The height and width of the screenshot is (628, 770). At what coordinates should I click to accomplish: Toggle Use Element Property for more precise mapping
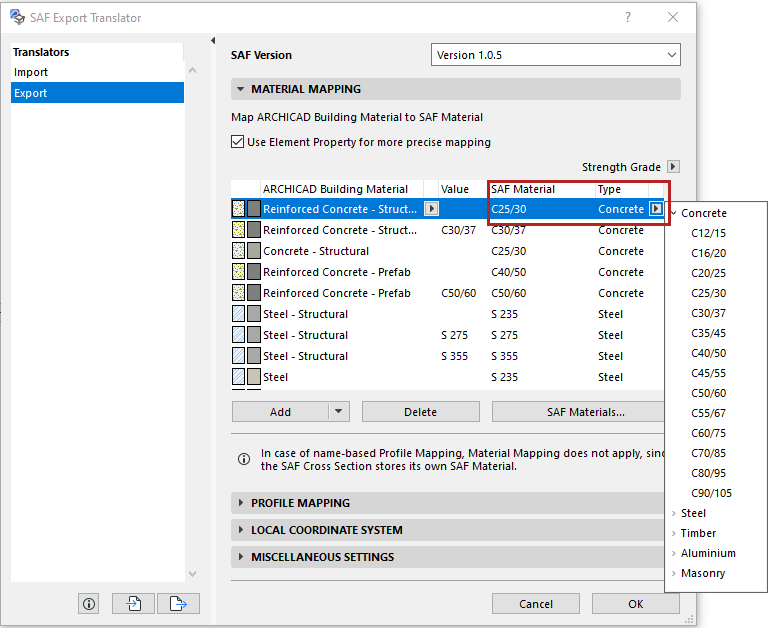[237, 142]
